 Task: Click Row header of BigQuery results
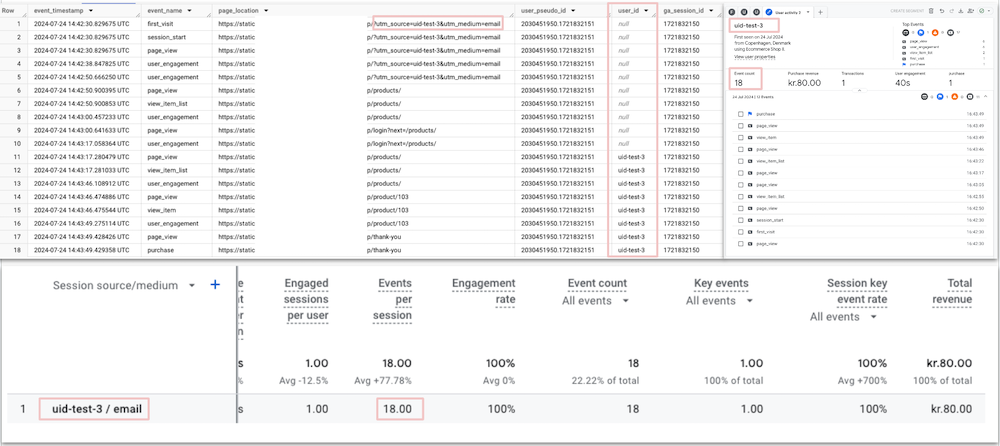(8, 11)
